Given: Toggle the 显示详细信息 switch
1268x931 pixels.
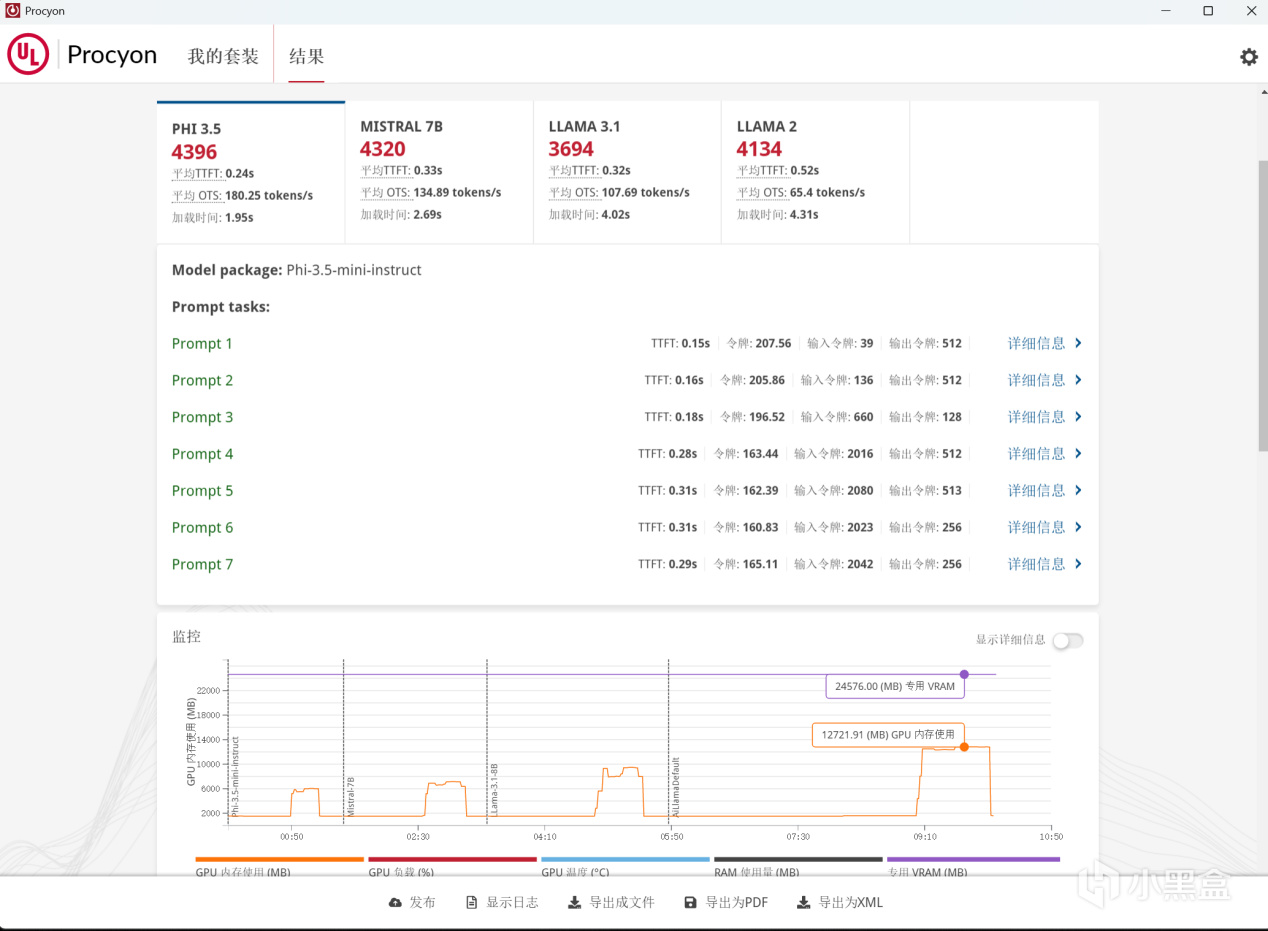Looking at the screenshot, I should coord(1068,640).
